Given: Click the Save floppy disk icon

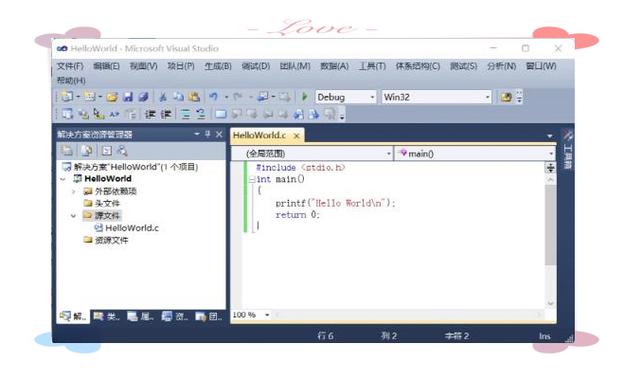Looking at the screenshot, I should click(x=128, y=97).
